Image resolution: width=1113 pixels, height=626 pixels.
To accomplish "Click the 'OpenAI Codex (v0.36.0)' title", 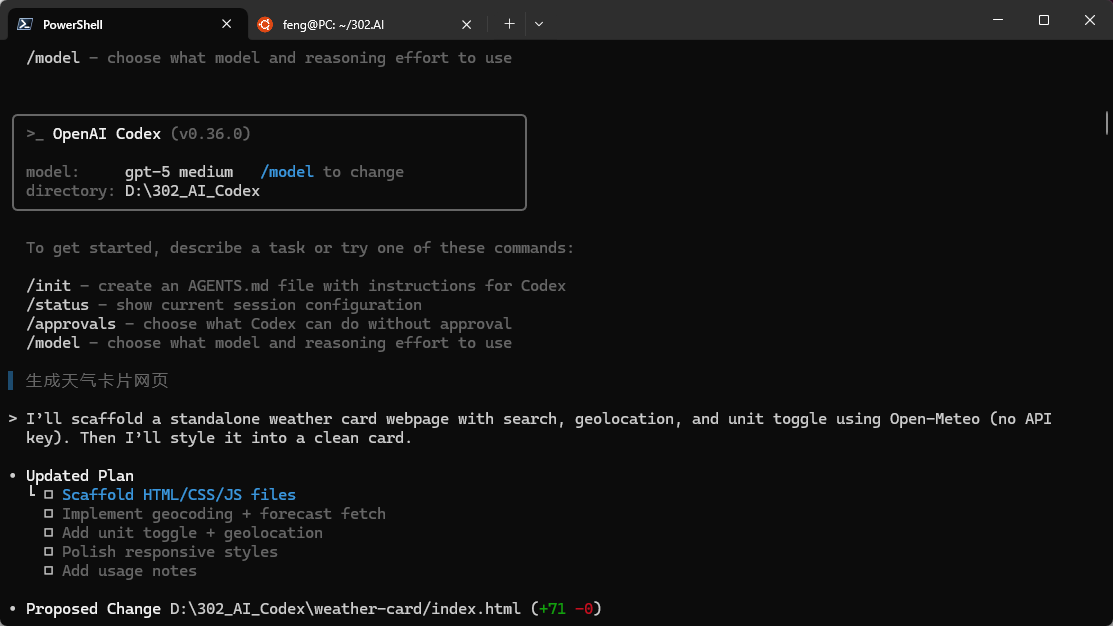I will pyautogui.click(x=151, y=134).
